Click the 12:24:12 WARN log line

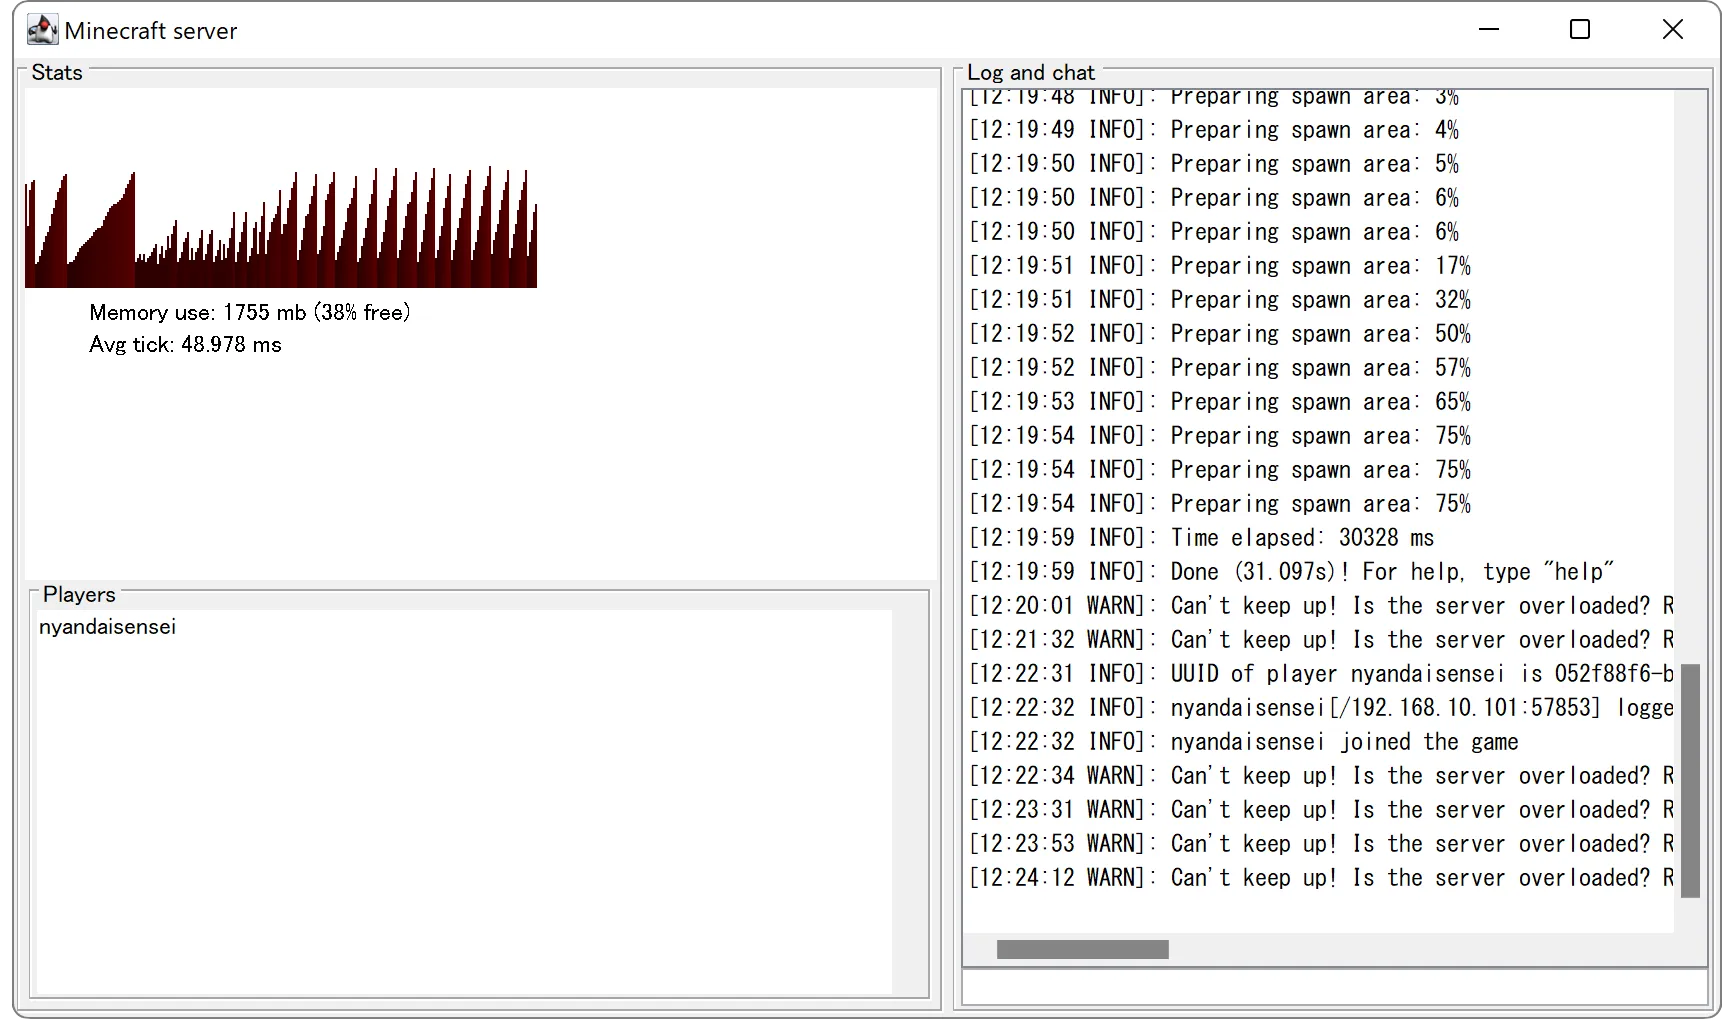click(x=1321, y=878)
